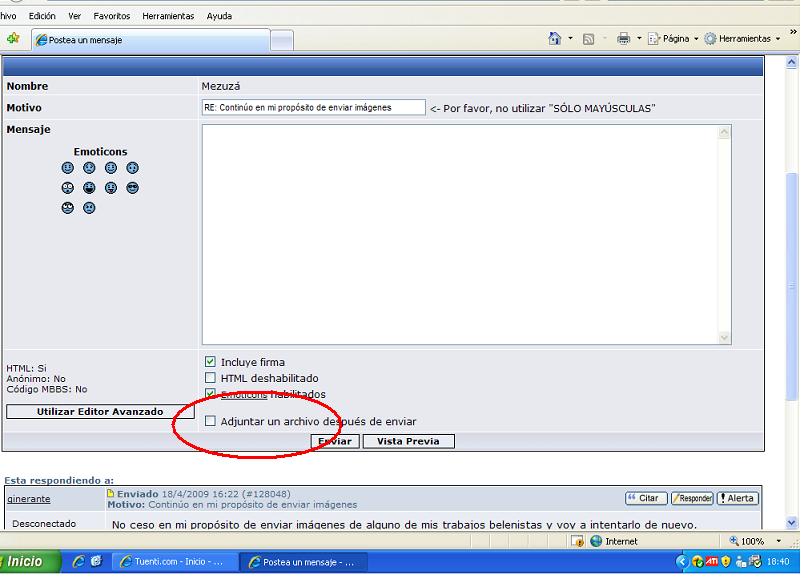Click inside the Mensaje text area

(x=466, y=235)
